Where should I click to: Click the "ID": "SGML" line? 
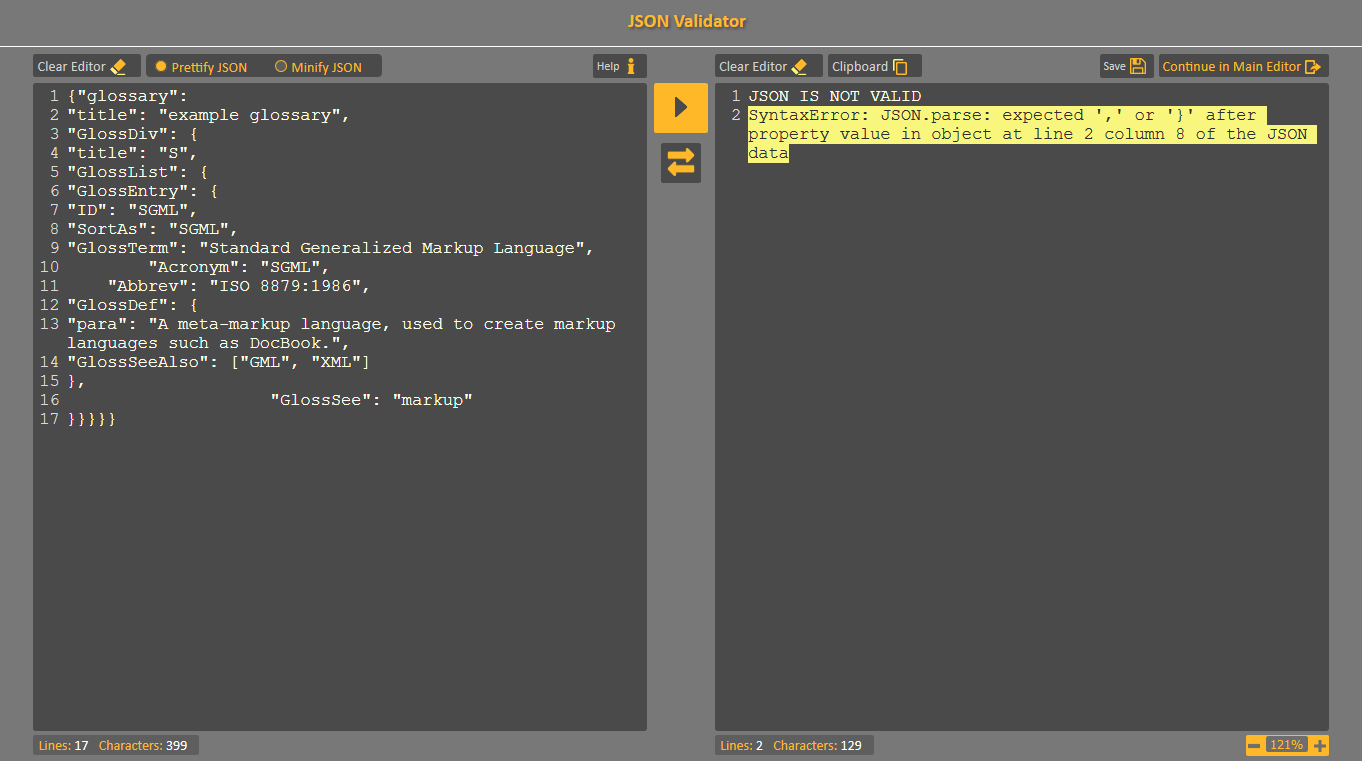click(x=133, y=210)
